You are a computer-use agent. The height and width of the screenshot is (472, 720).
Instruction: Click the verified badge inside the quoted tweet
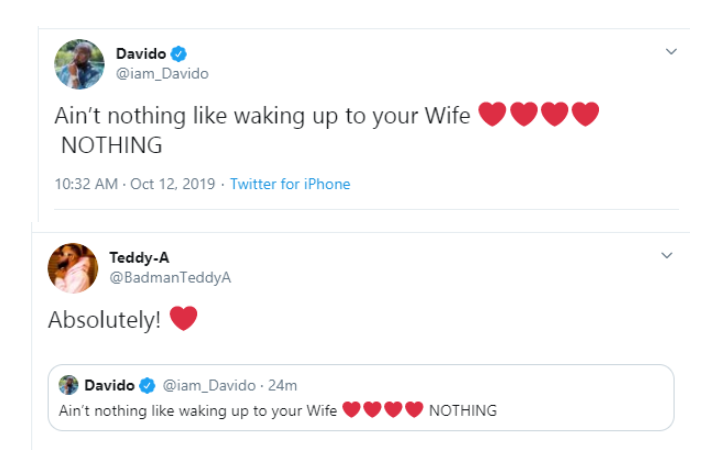(x=146, y=385)
